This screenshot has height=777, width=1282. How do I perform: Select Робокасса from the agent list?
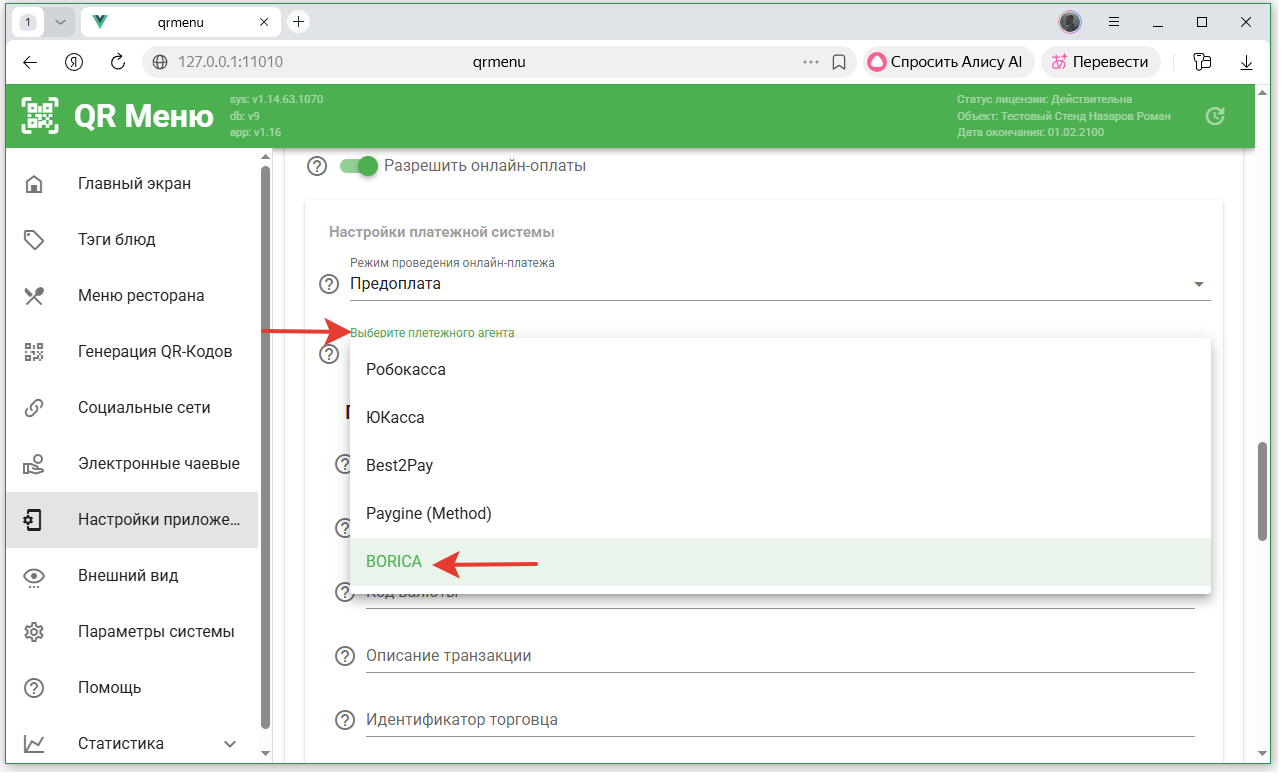coord(406,370)
